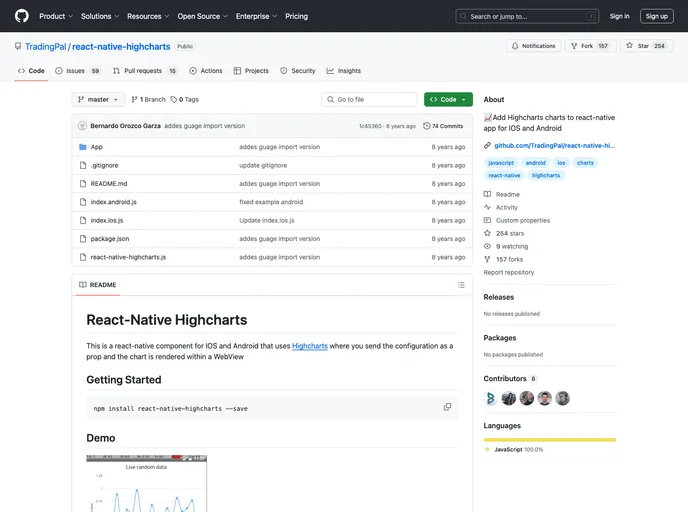The width and height of the screenshot is (688, 512).
Task: Click the Sign up button
Action: pos(656,16)
